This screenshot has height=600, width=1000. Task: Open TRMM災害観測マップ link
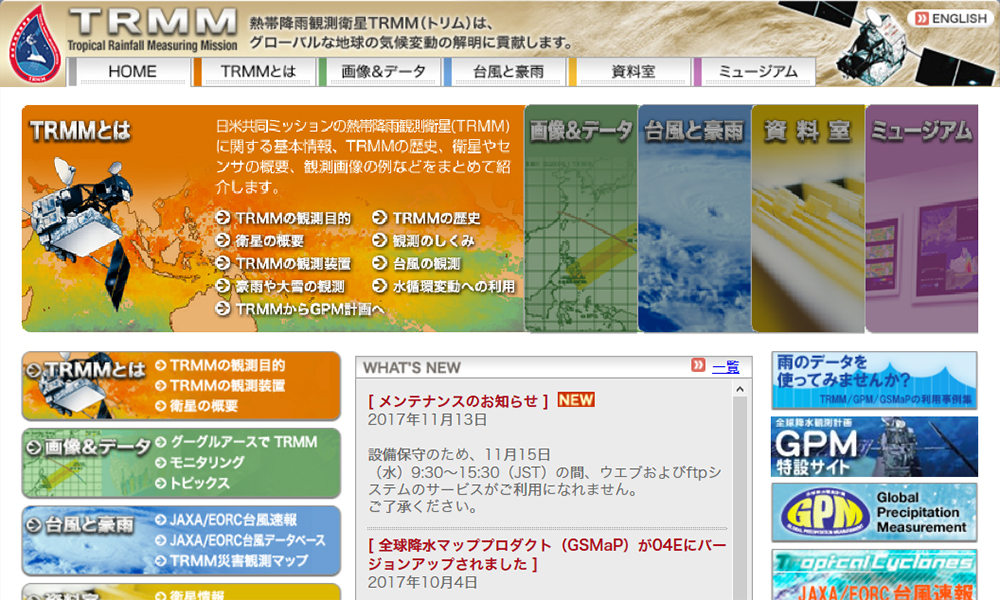point(239,561)
